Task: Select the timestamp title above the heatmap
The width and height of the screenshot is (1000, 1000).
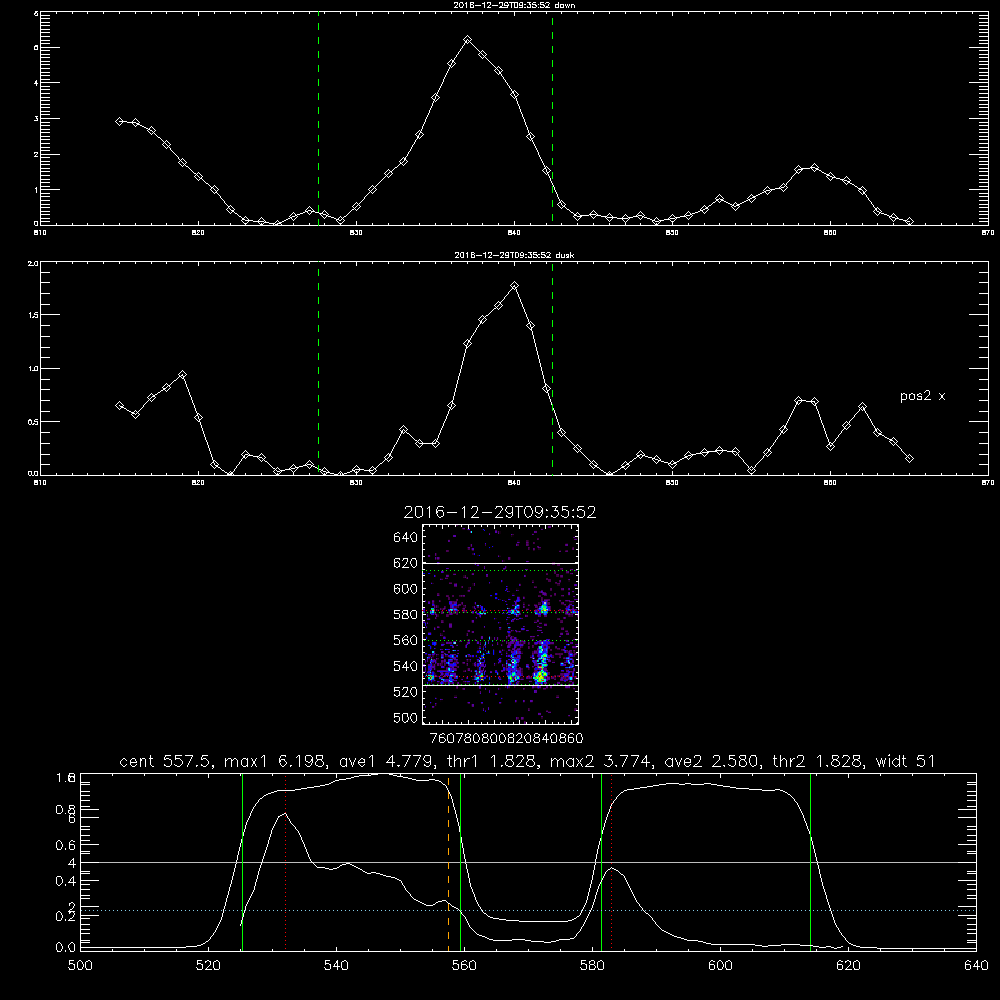Action: click(500, 512)
